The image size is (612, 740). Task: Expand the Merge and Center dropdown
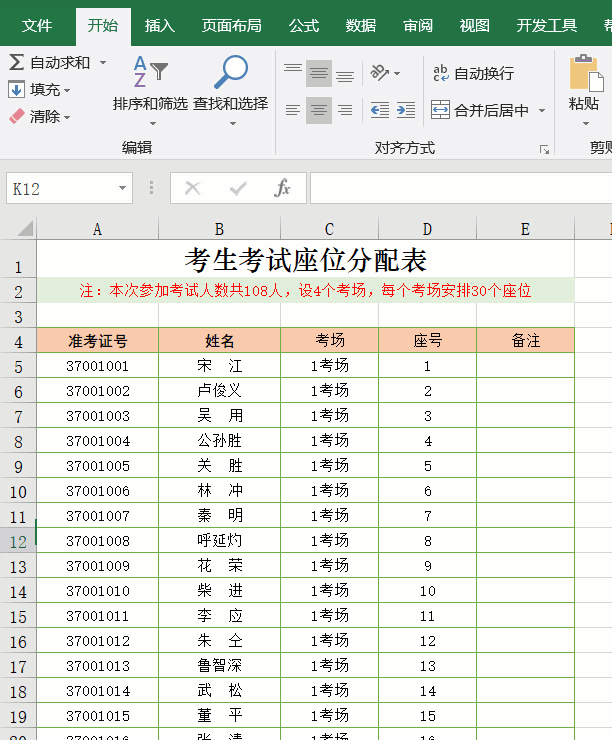[542, 110]
